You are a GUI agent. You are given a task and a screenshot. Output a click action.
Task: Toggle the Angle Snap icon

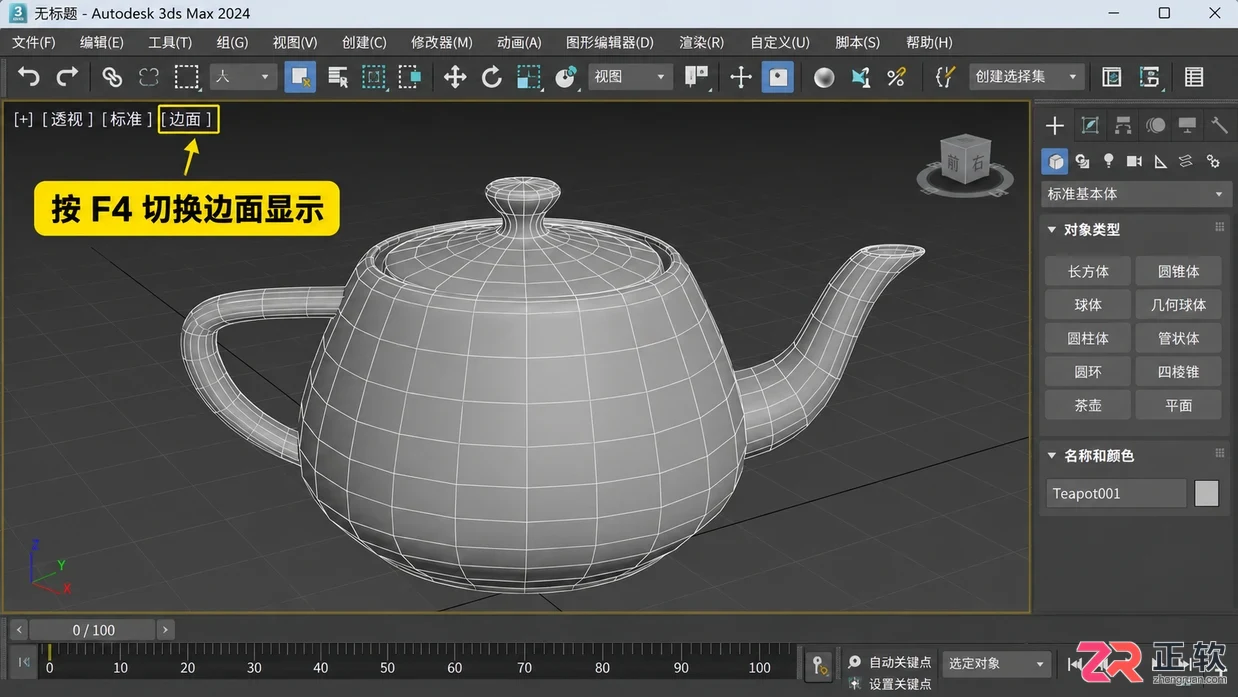pyautogui.click(x=861, y=77)
